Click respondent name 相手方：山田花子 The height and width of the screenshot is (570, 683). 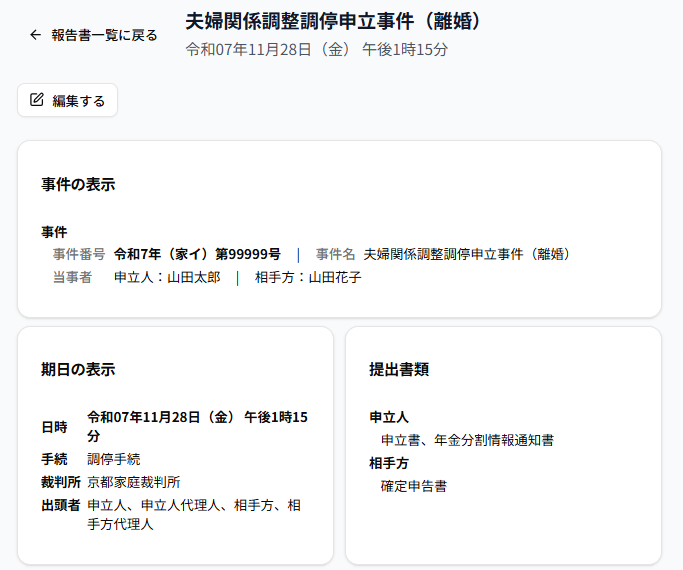coord(308,277)
